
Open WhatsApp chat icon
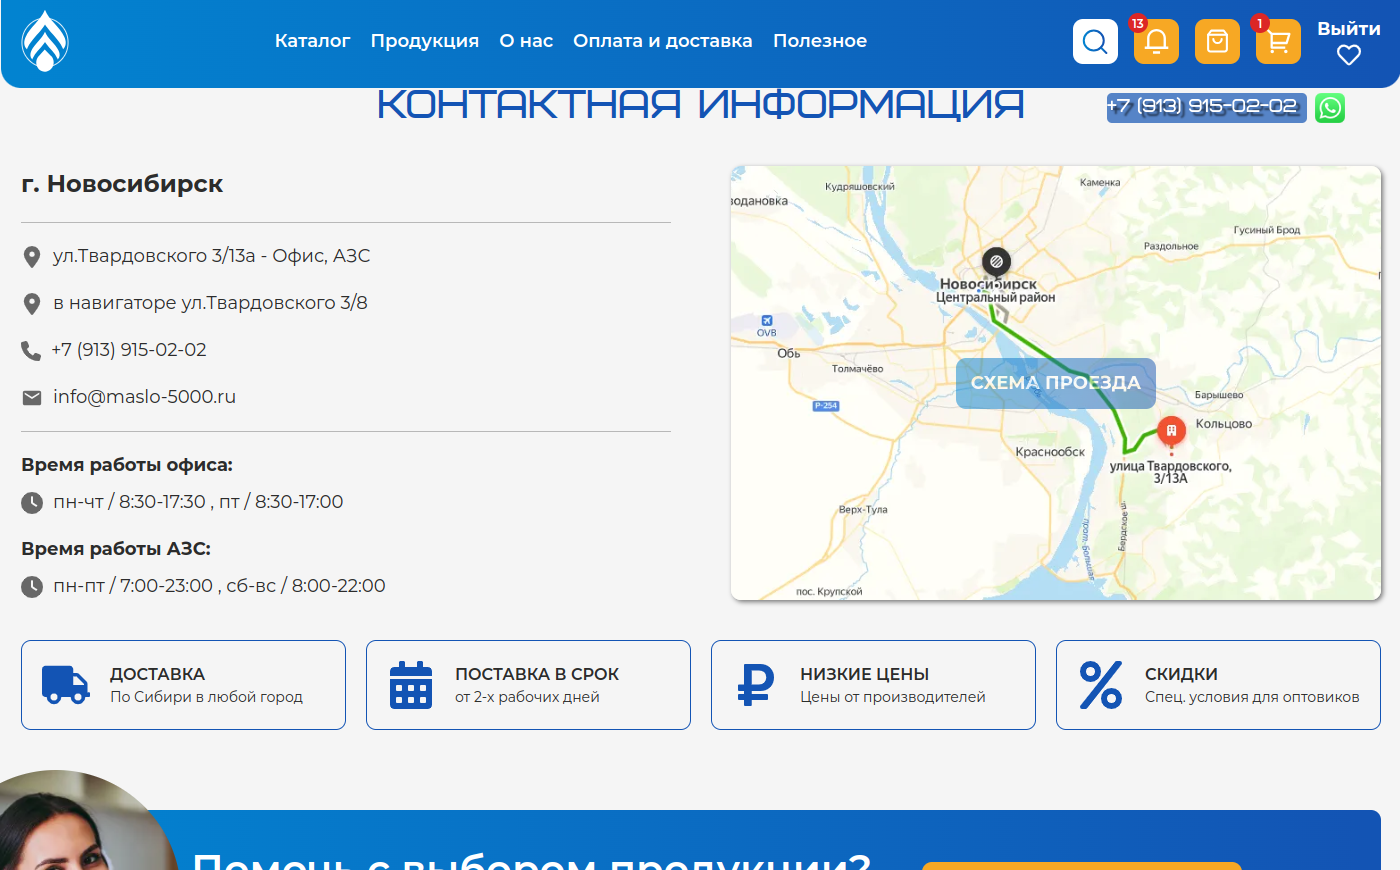click(x=1330, y=108)
